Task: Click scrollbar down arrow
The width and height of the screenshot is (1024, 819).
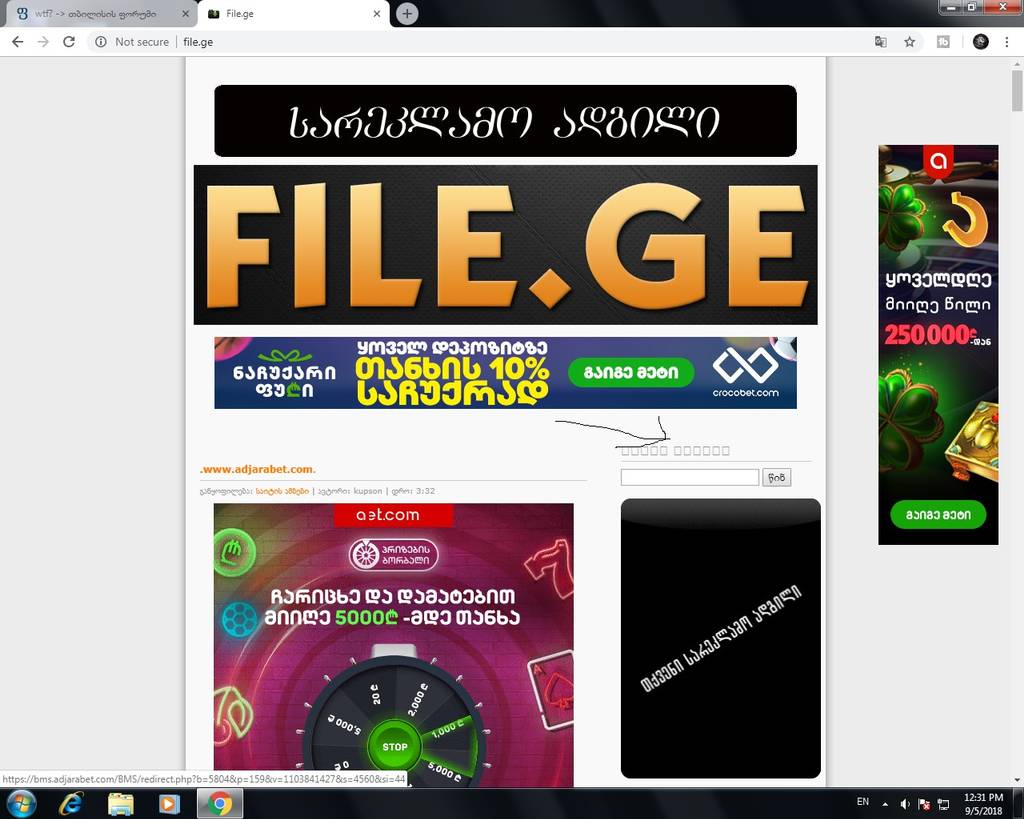Action: tap(1017, 780)
